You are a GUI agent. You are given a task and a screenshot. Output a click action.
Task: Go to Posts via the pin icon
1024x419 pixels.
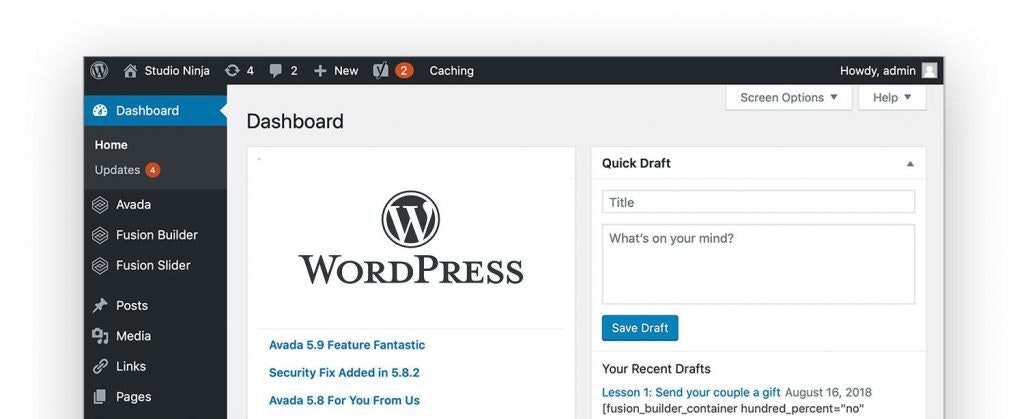click(x=100, y=306)
